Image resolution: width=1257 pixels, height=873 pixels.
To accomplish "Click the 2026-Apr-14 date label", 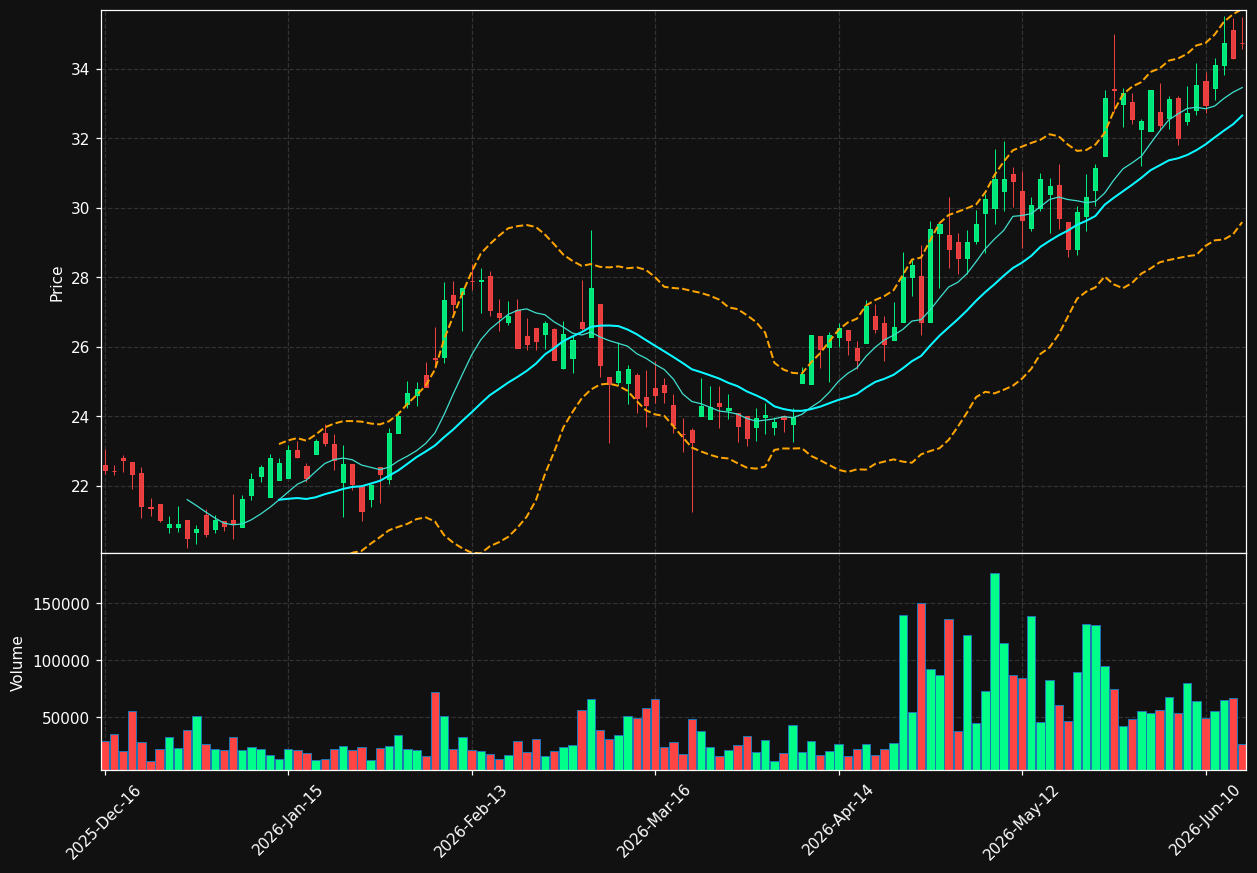I will 838,822.
